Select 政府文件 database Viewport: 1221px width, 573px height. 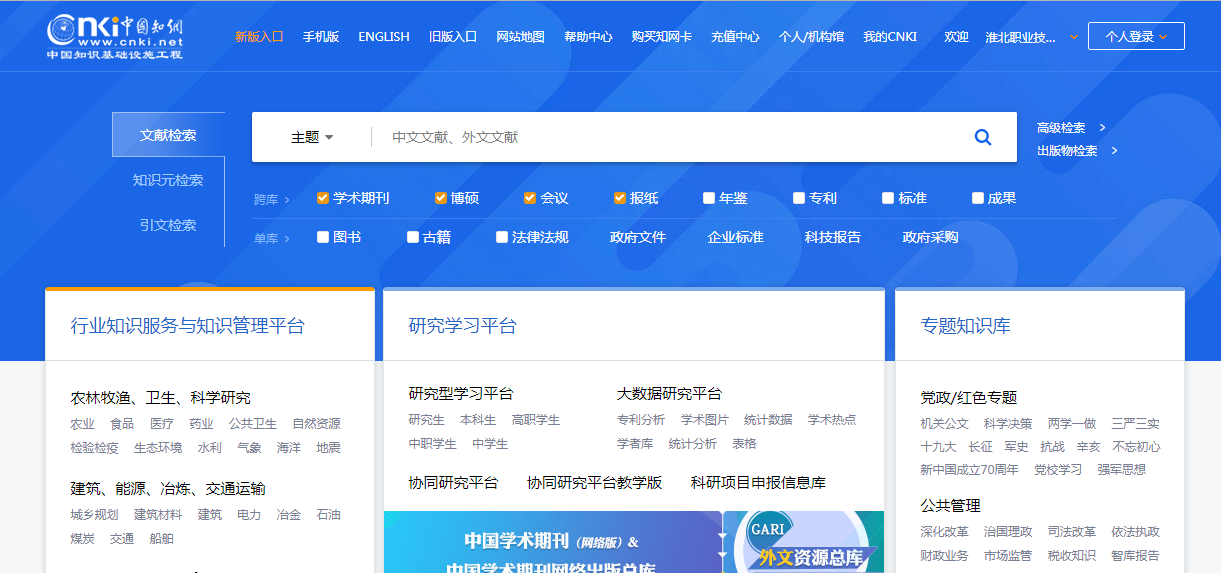click(x=638, y=237)
